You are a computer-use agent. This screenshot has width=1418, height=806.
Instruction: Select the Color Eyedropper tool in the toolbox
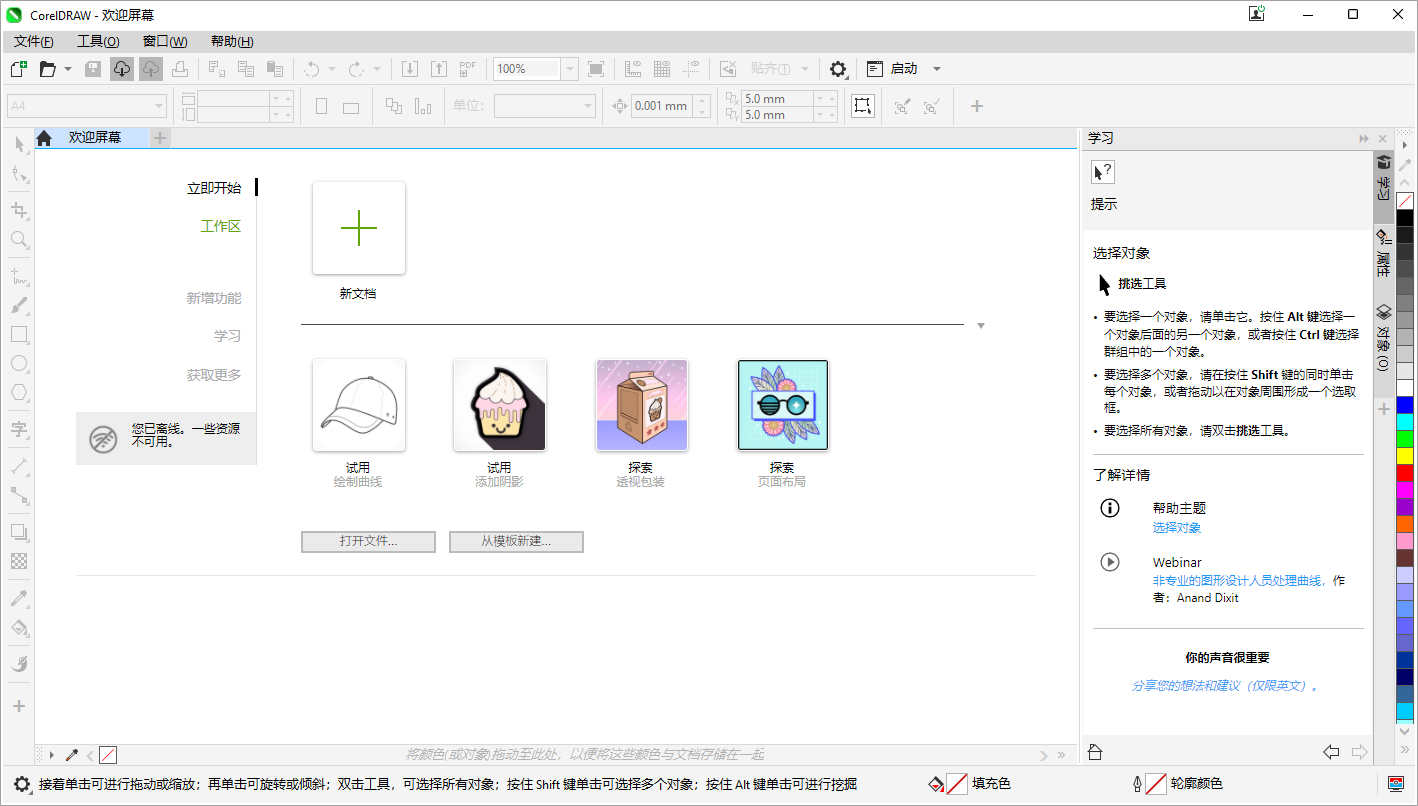point(19,598)
